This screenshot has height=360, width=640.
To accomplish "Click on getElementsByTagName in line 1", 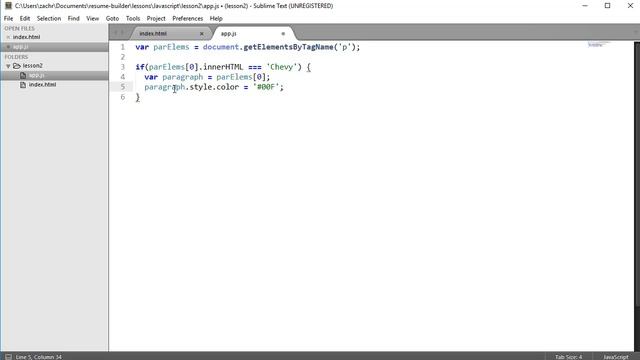I will pos(289,47).
